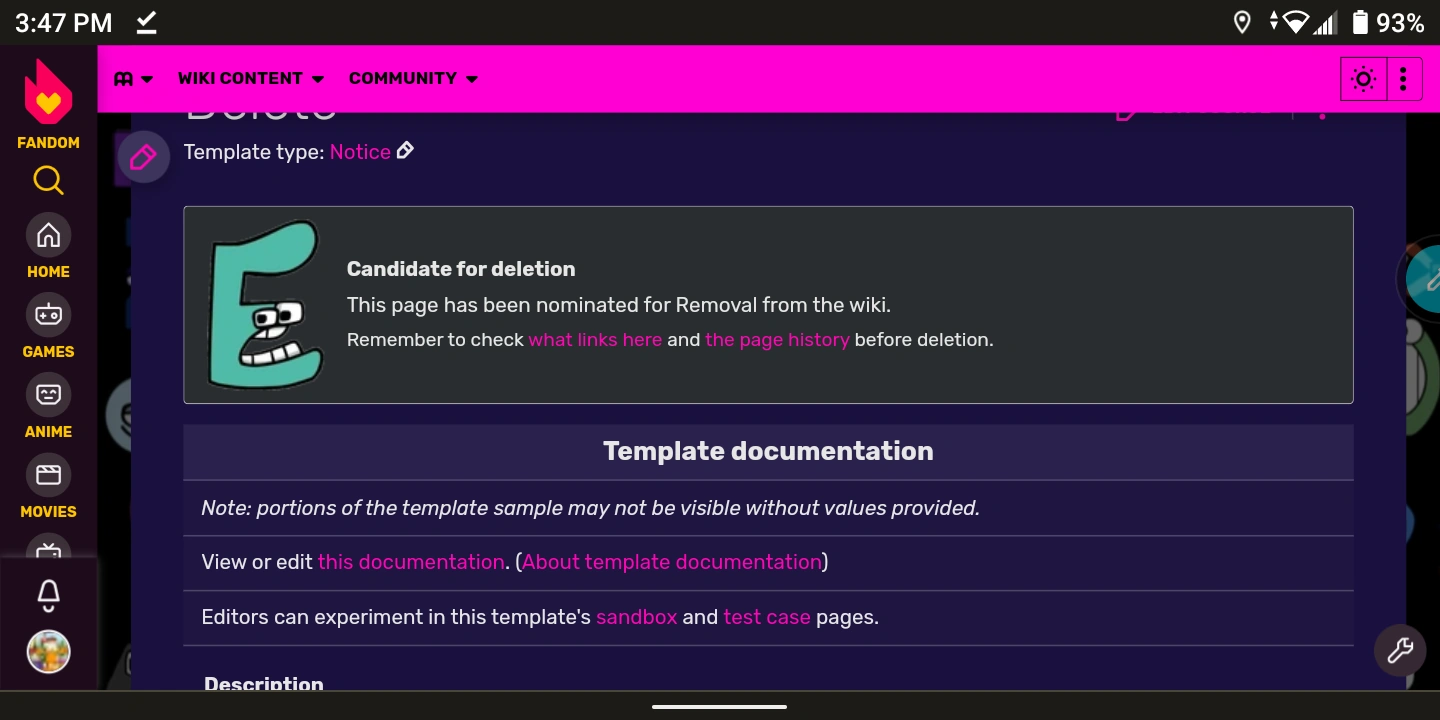Open the three-dot more options menu
Image resolution: width=1440 pixels, height=720 pixels.
1404,79
